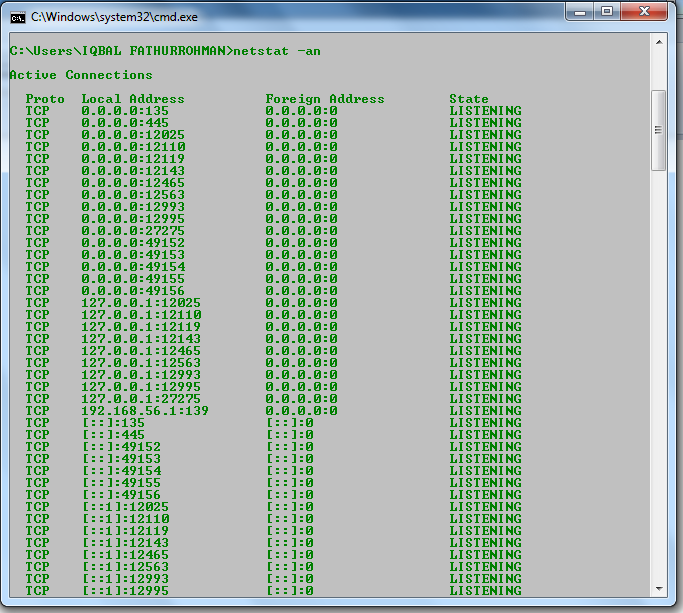Click the scrollbar up arrow

[659, 42]
